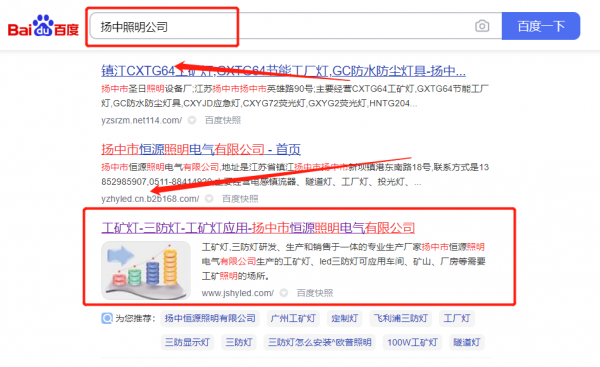The image size is (600, 367).
Task: Select suggestion 扬中恒源照明有限公司
Action: click(210, 318)
